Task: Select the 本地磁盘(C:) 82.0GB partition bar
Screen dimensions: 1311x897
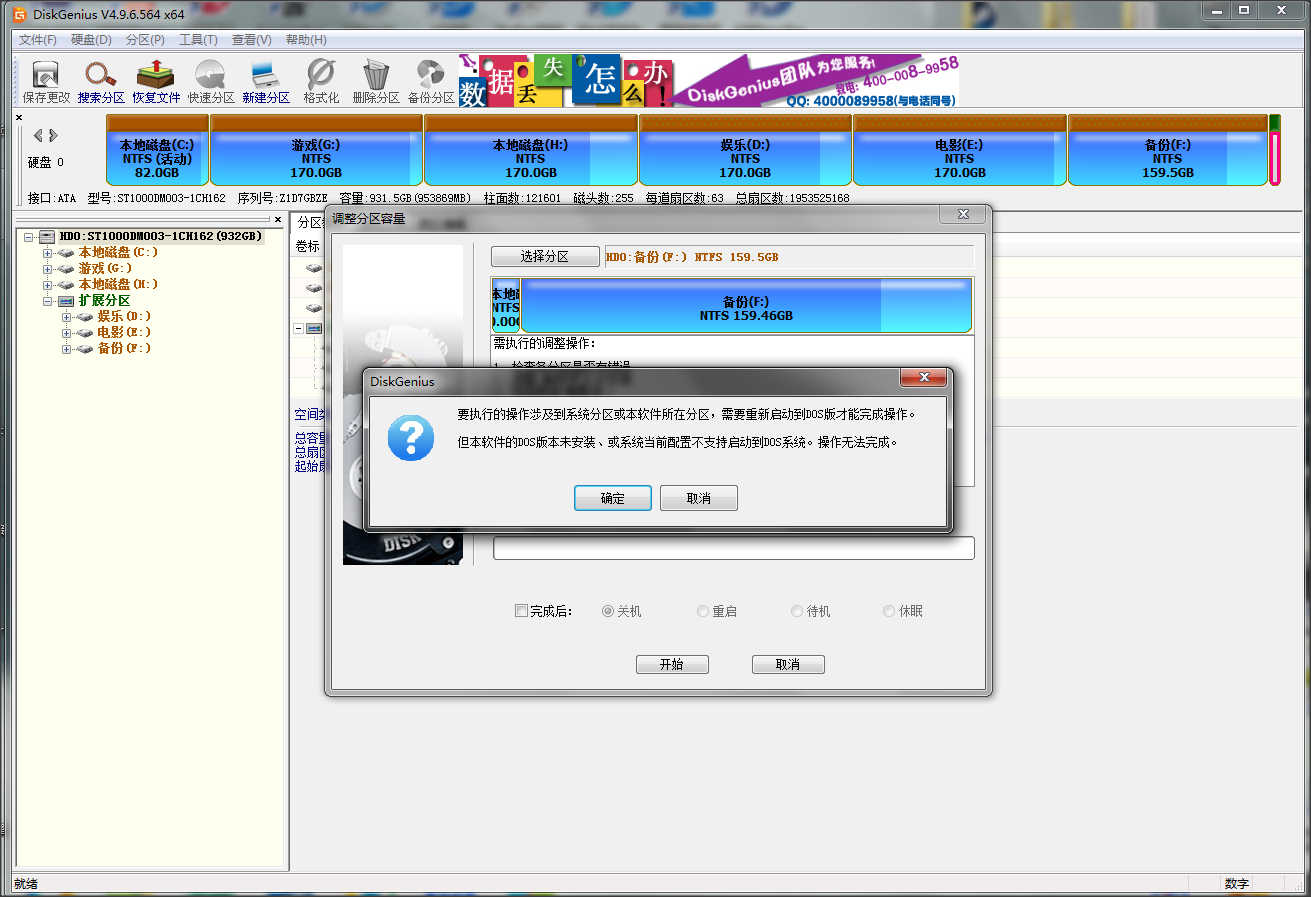Action: coord(157,150)
